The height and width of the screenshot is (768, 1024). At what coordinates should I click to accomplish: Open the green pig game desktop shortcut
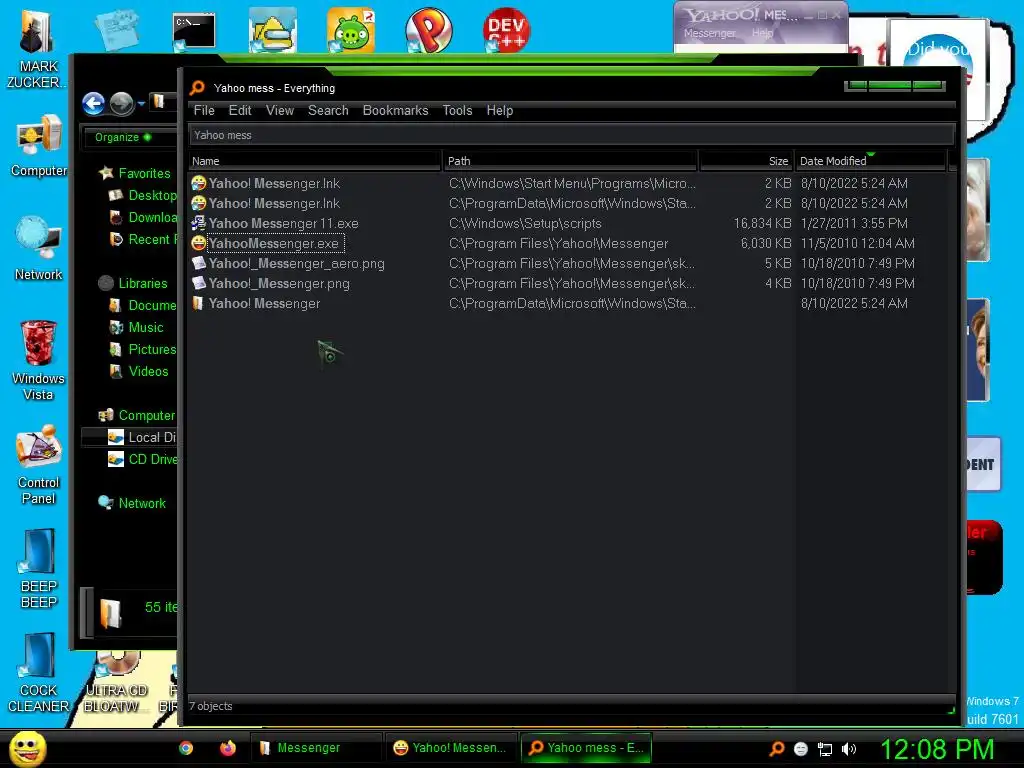(x=351, y=30)
